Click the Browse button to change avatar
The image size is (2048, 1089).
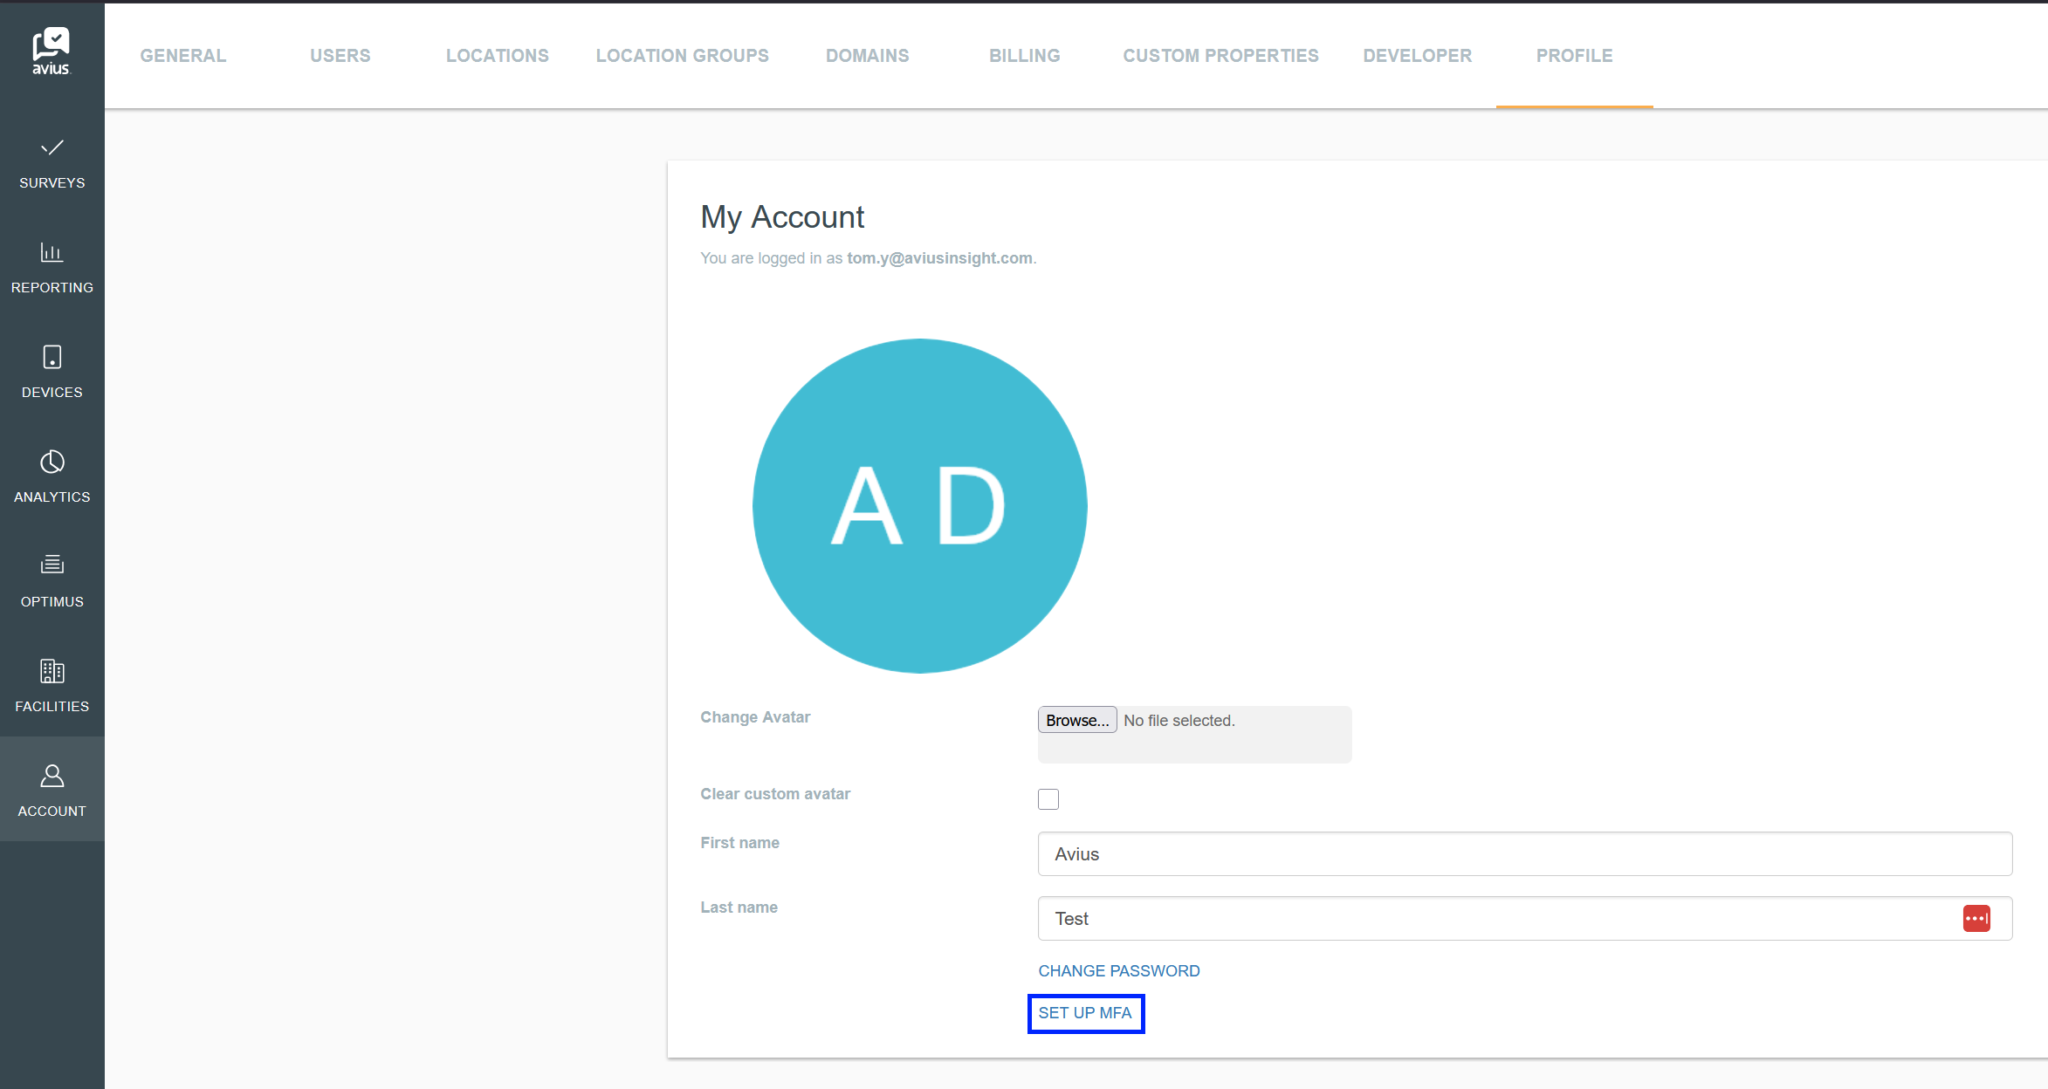coord(1076,719)
